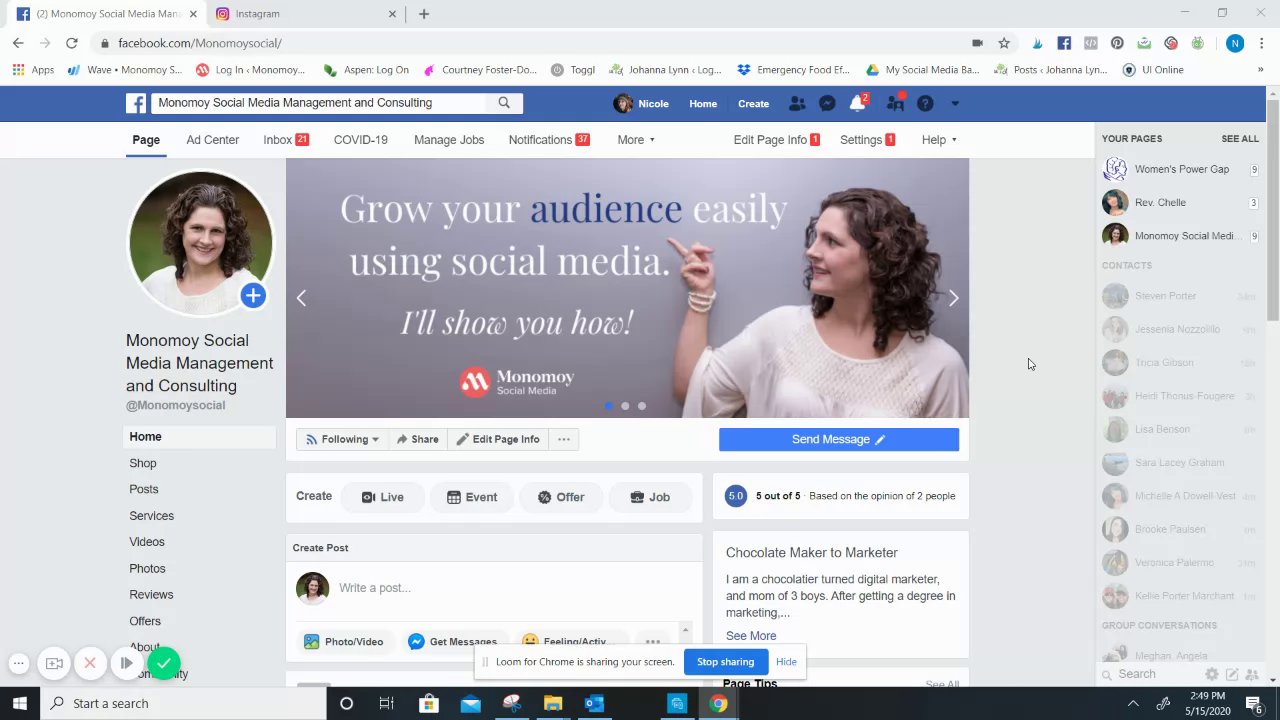Click the search magnifier in Facebook's search bar
1280x720 pixels.
[x=504, y=103]
